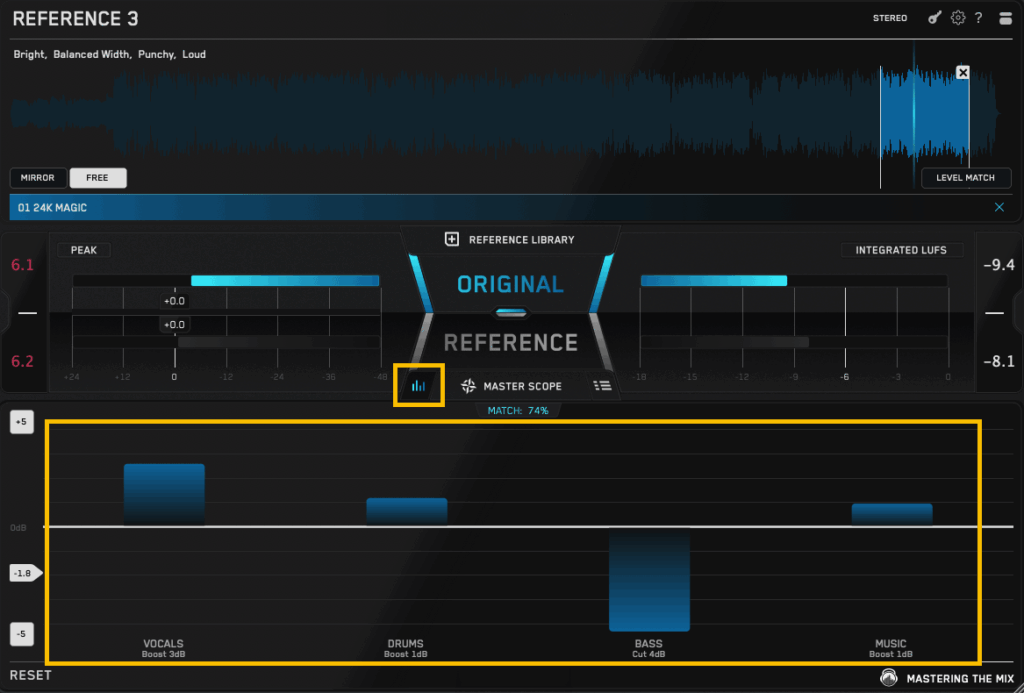
Task: Switch monitoring to REFERENCE
Action: [510, 342]
